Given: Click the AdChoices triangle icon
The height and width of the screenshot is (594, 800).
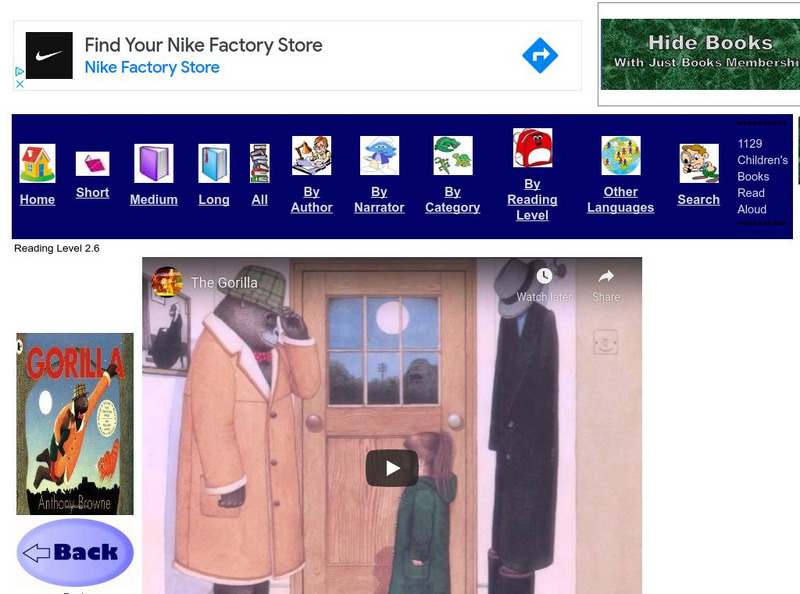Looking at the screenshot, I should coord(19,71).
